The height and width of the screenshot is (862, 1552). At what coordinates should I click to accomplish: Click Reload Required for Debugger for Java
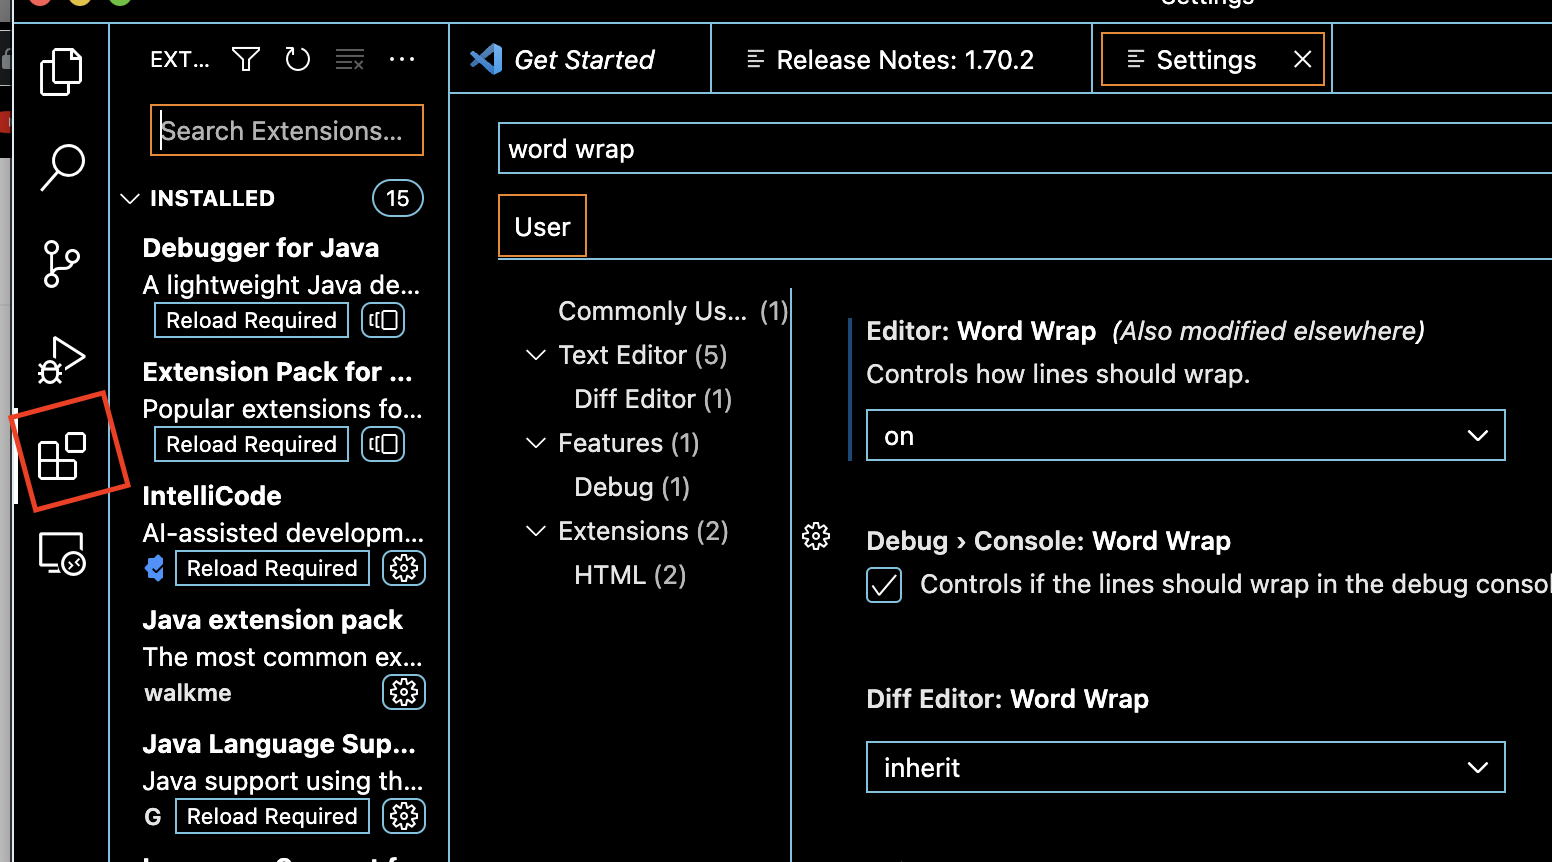pos(251,320)
